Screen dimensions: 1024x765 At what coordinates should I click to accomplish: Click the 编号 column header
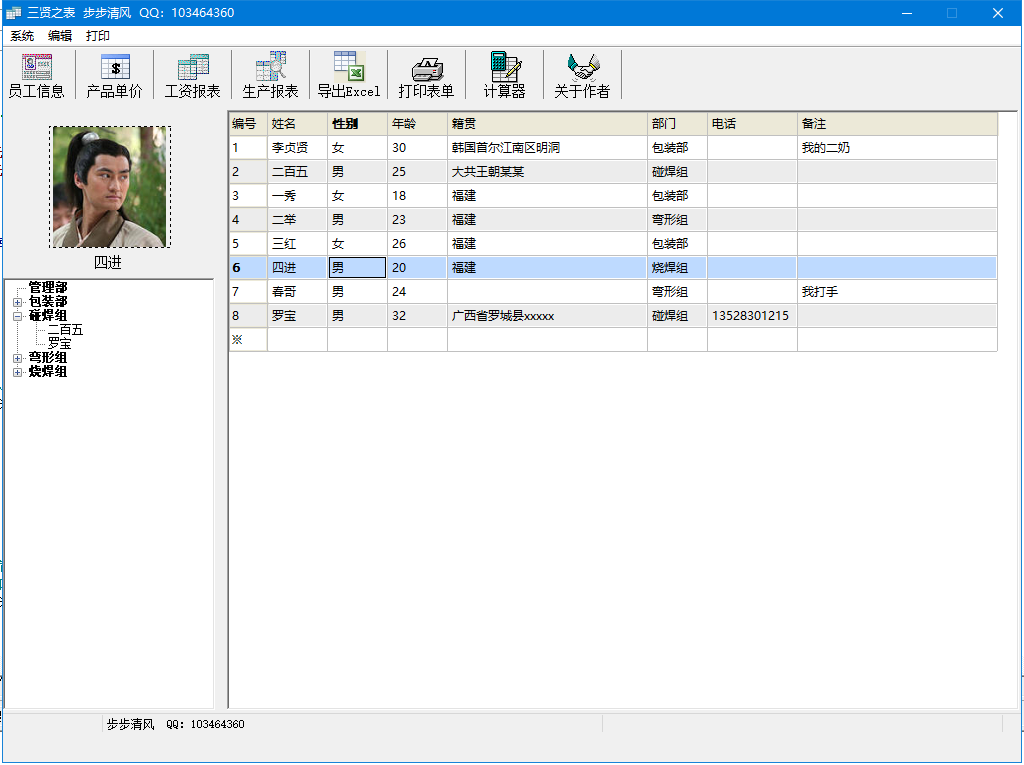pos(248,124)
